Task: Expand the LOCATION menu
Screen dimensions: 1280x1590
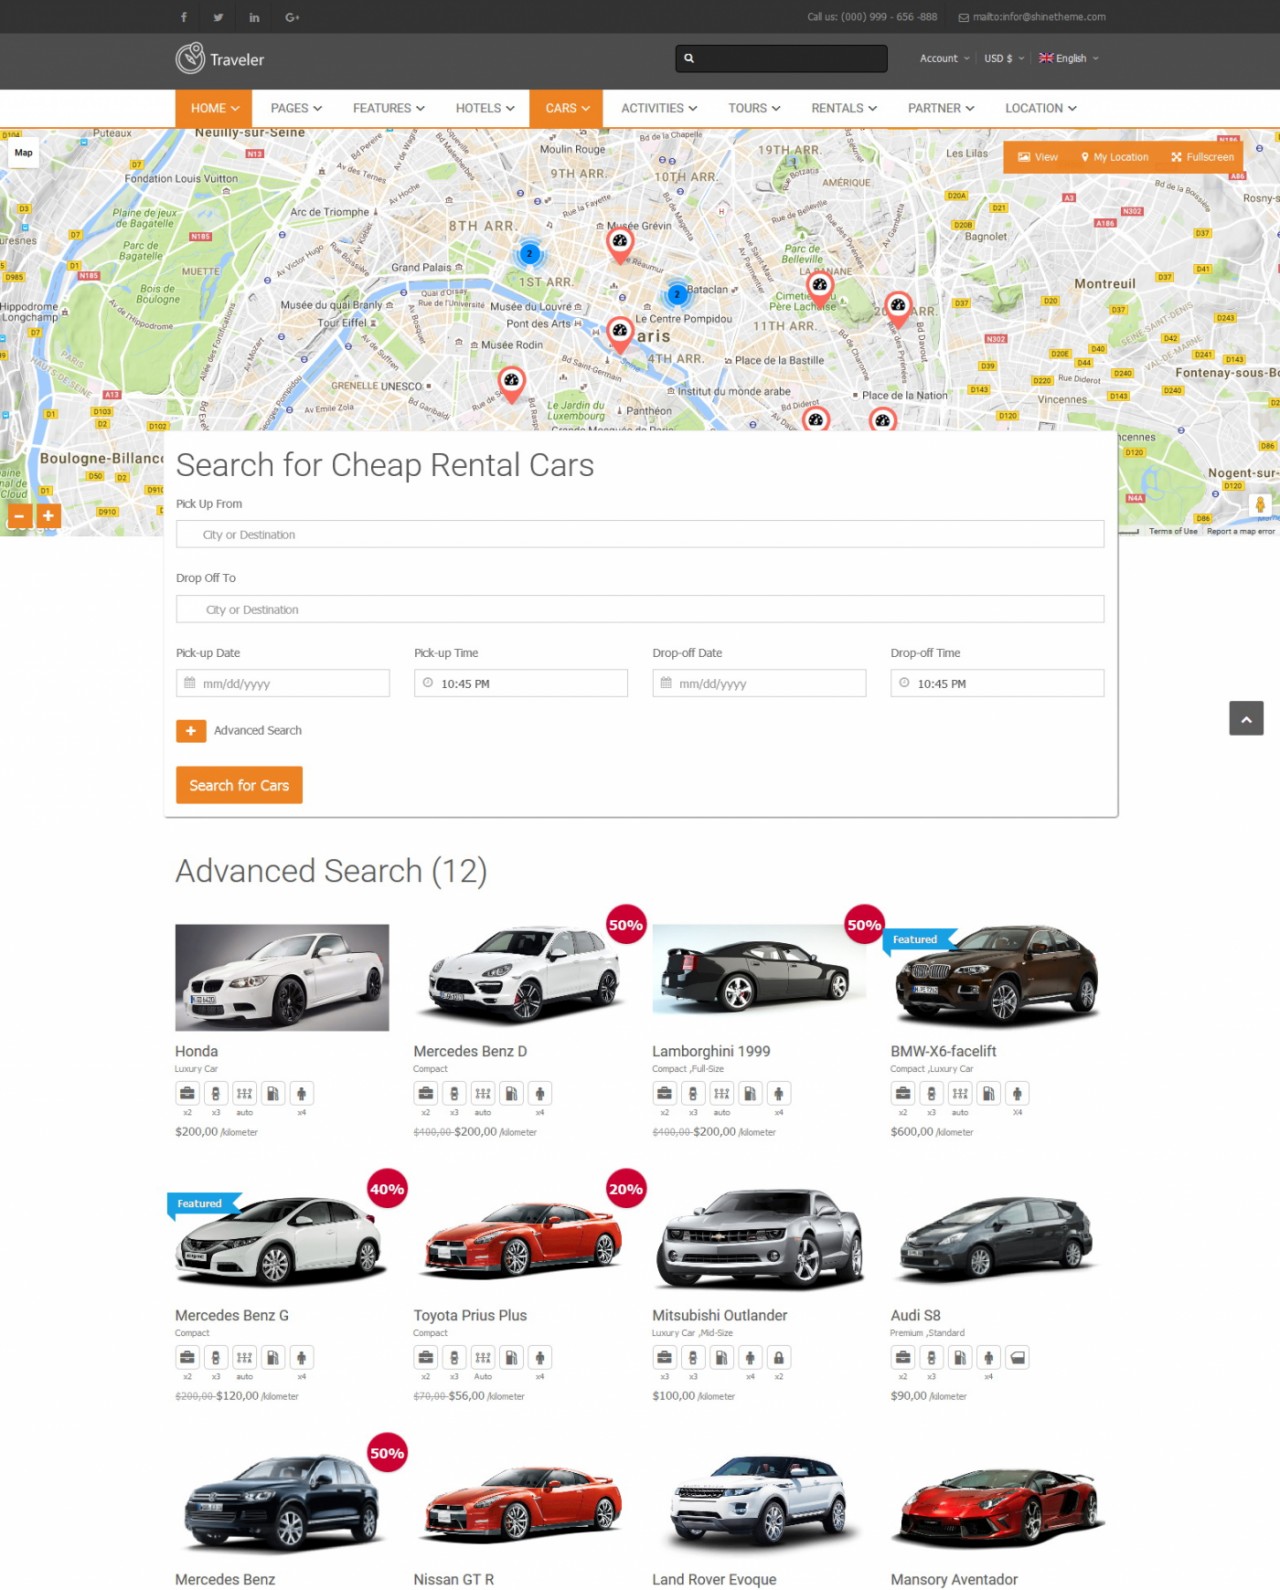Action: [1041, 108]
